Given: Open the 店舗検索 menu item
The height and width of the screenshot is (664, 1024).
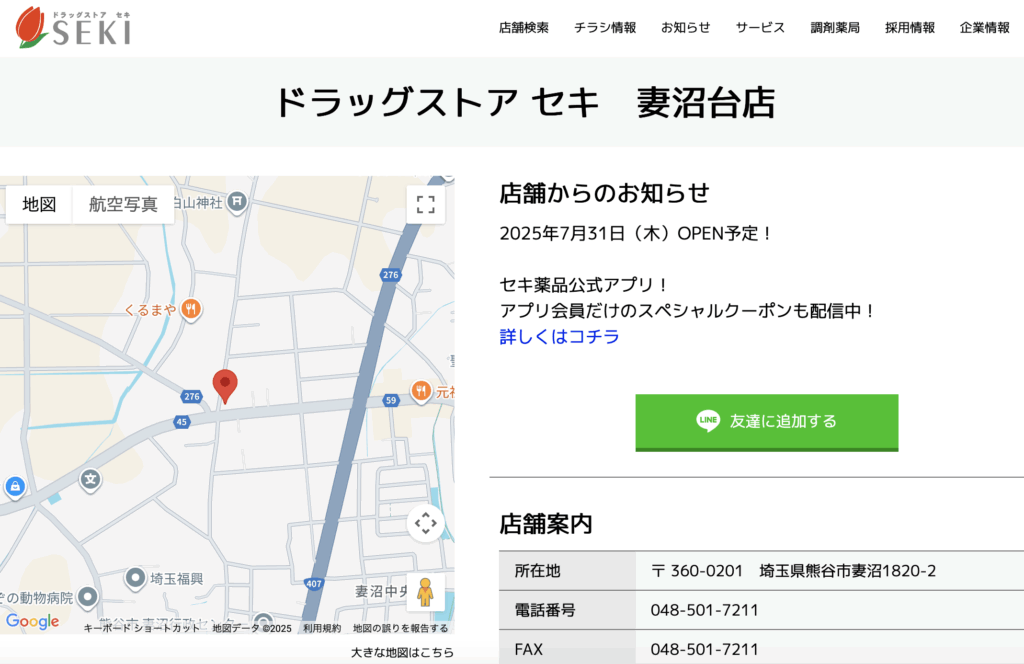Looking at the screenshot, I should click(x=524, y=28).
